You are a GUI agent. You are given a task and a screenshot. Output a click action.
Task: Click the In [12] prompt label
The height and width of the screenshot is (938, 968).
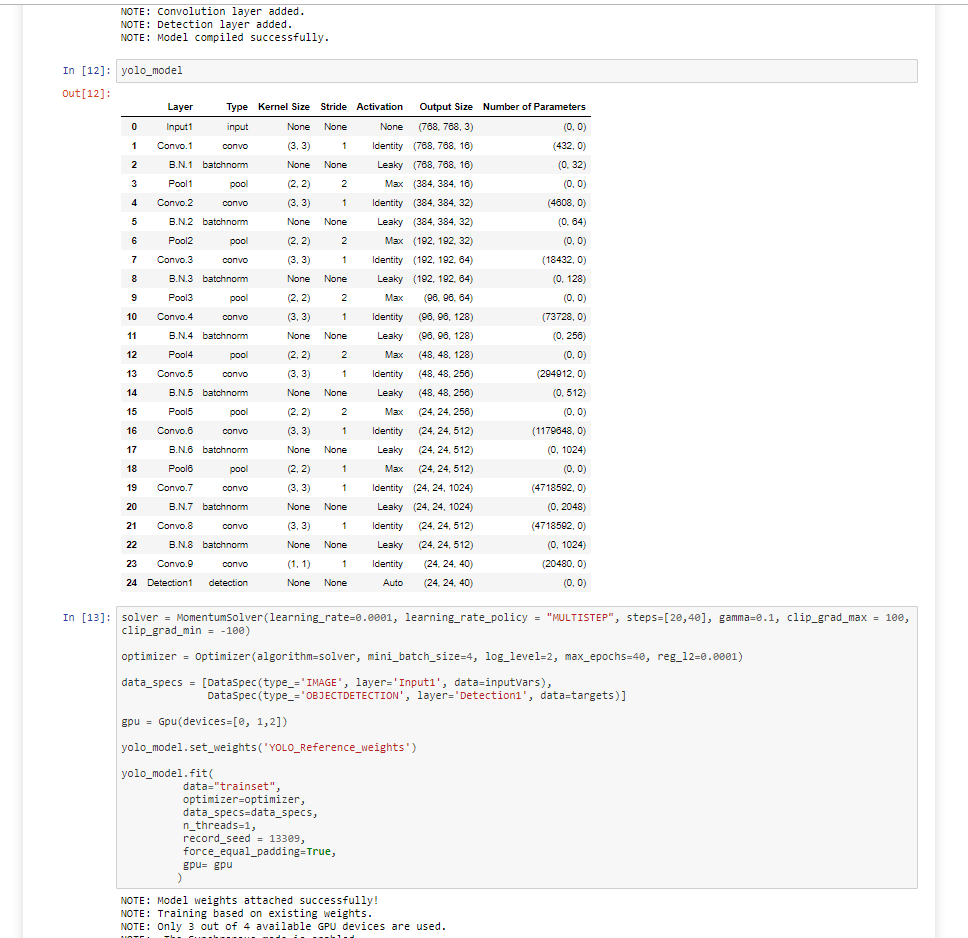click(x=86, y=70)
